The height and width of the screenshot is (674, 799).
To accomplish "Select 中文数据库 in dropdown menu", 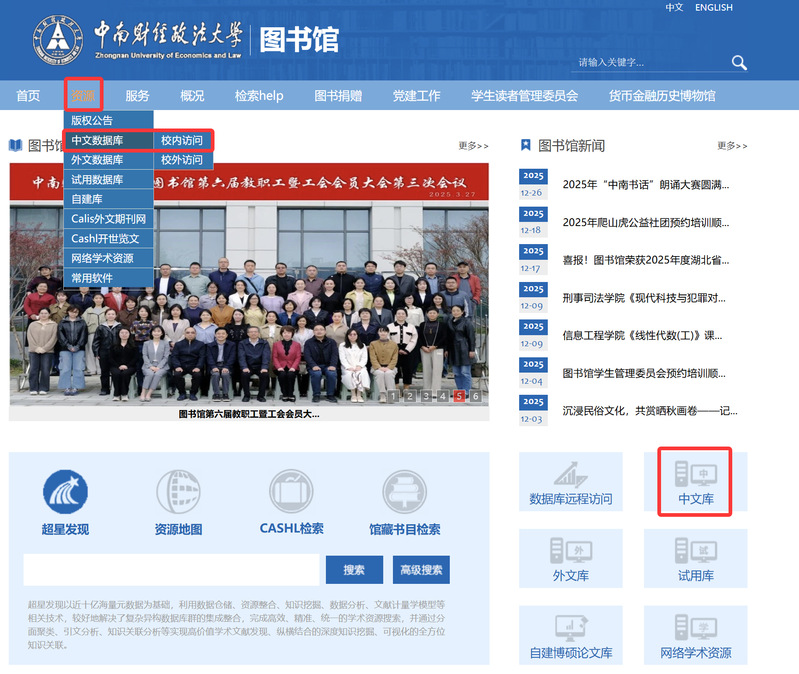I will coord(97,141).
